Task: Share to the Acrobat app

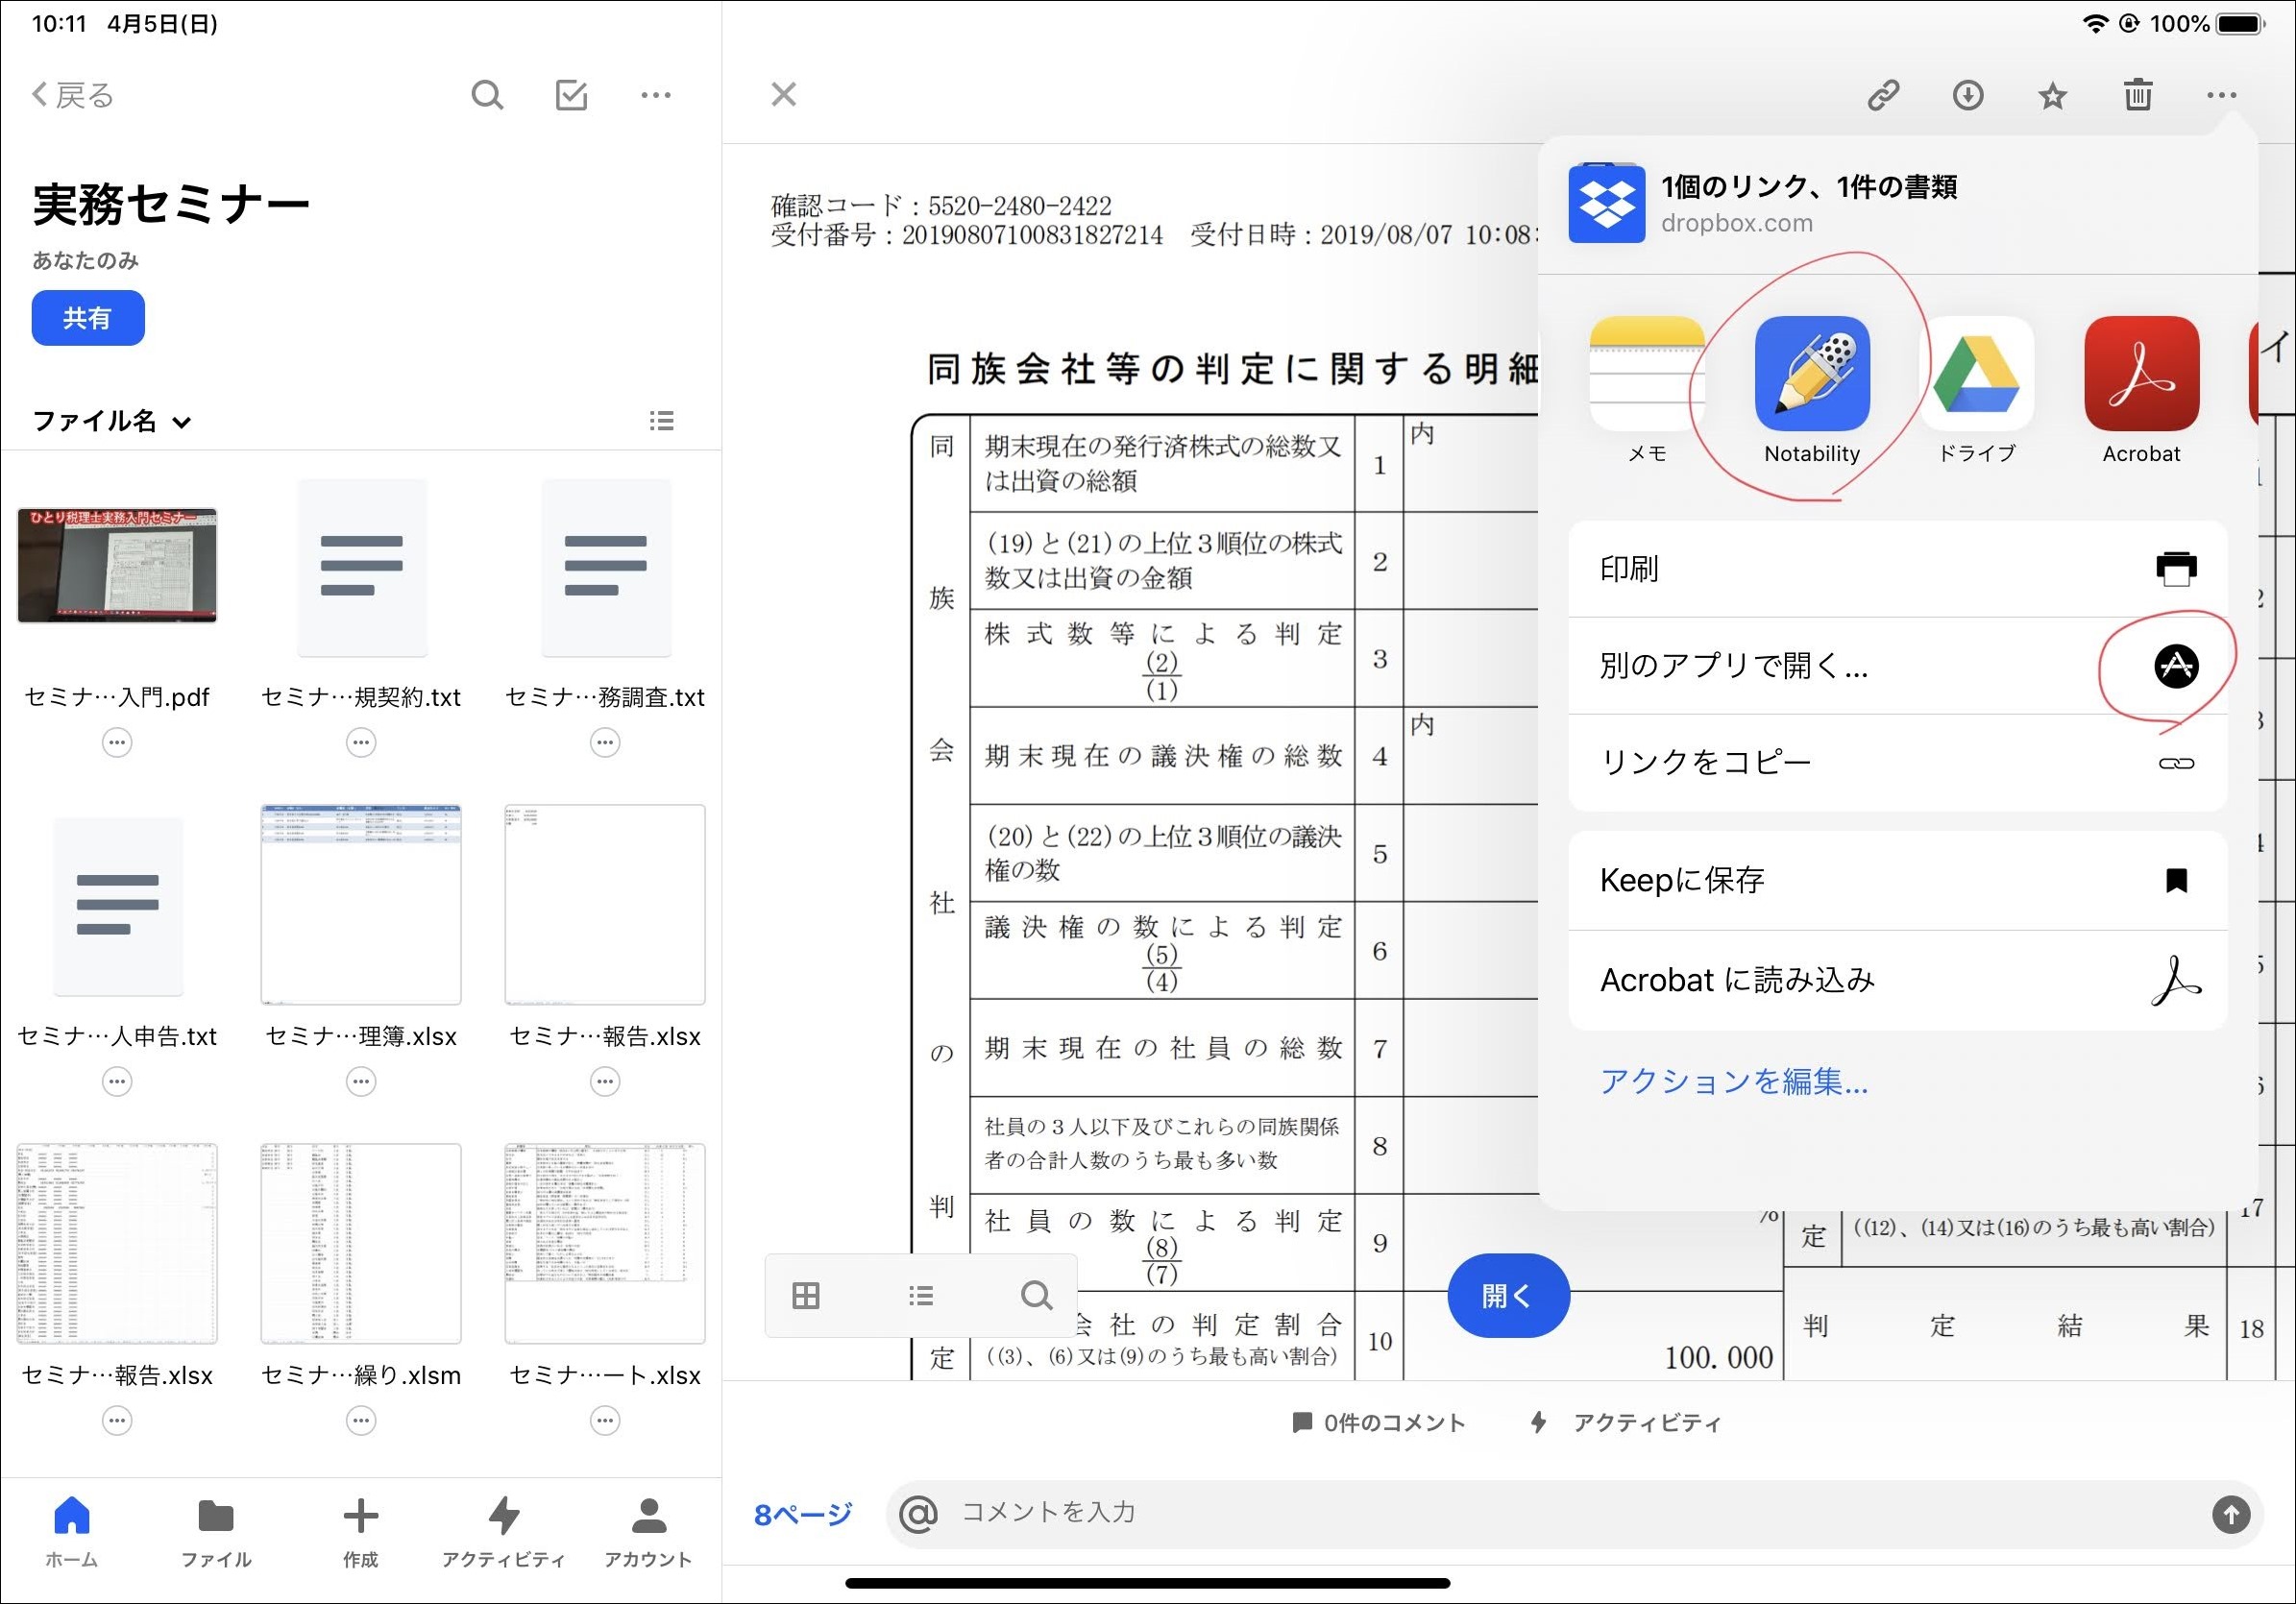Action: click(2142, 391)
